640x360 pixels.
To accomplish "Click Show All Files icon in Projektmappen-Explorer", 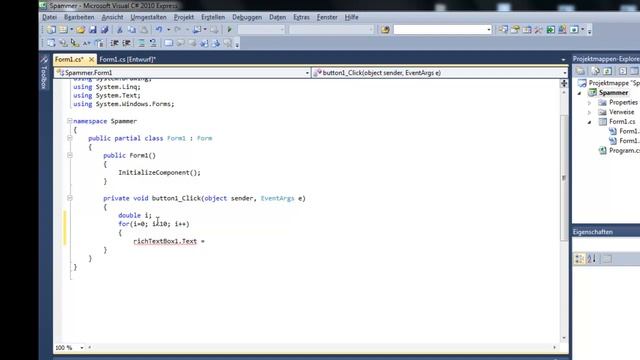I will [x=596, y=71].
